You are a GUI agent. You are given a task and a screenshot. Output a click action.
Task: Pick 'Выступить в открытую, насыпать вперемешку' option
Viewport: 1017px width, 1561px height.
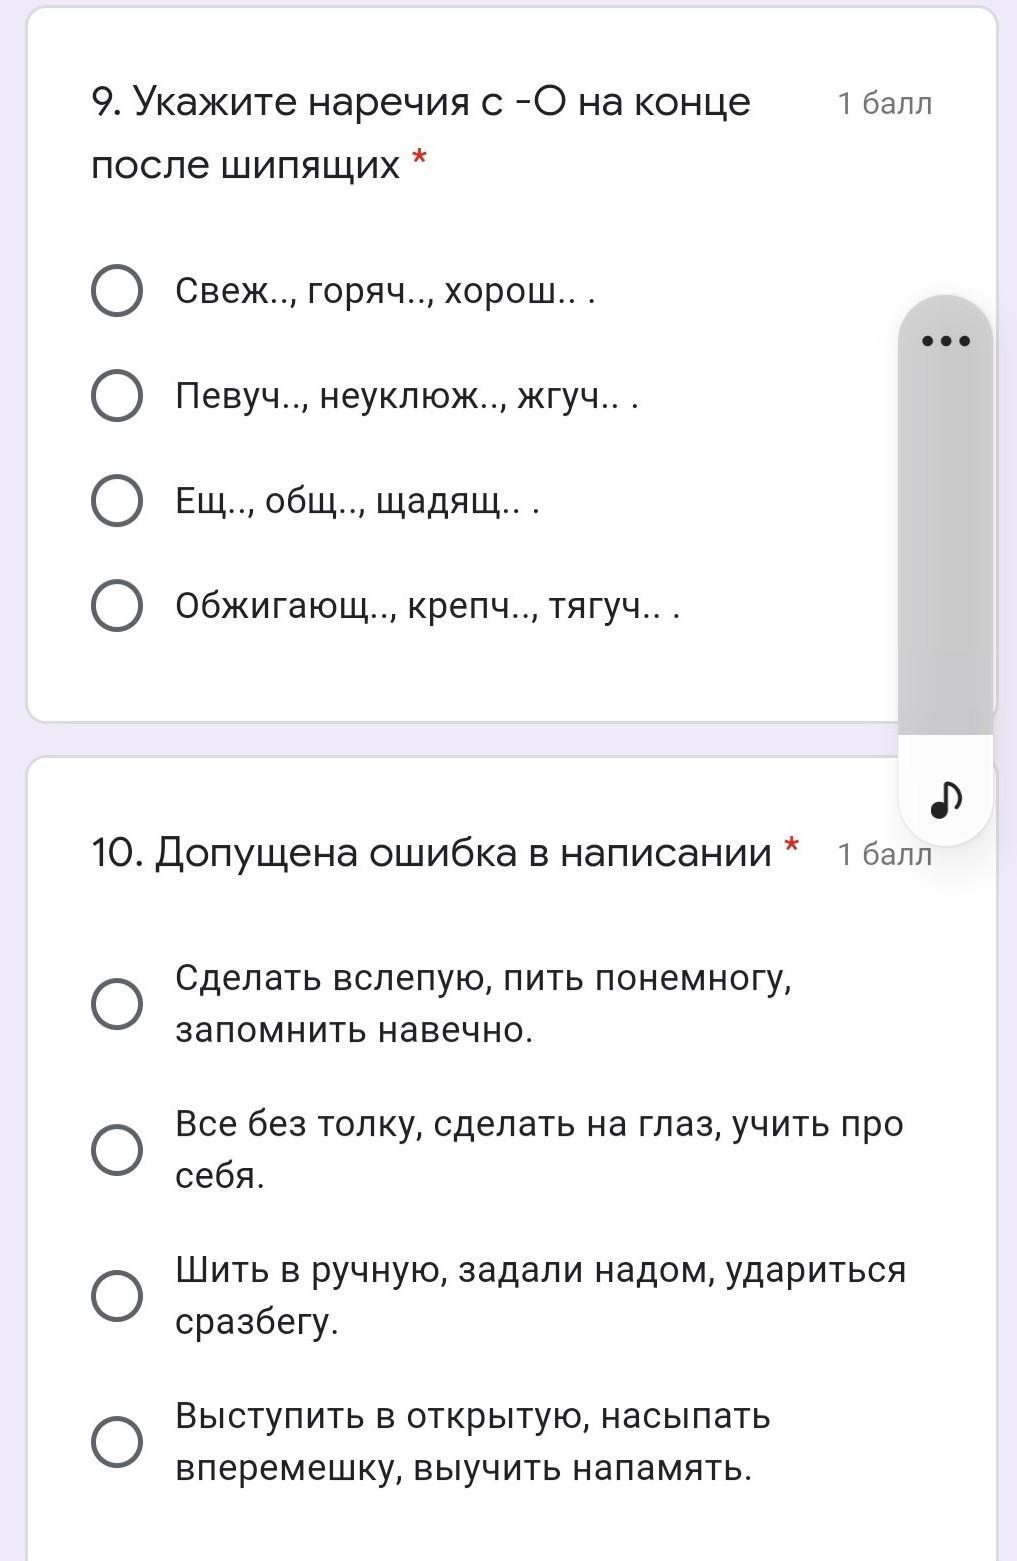tap(117, 1441)
